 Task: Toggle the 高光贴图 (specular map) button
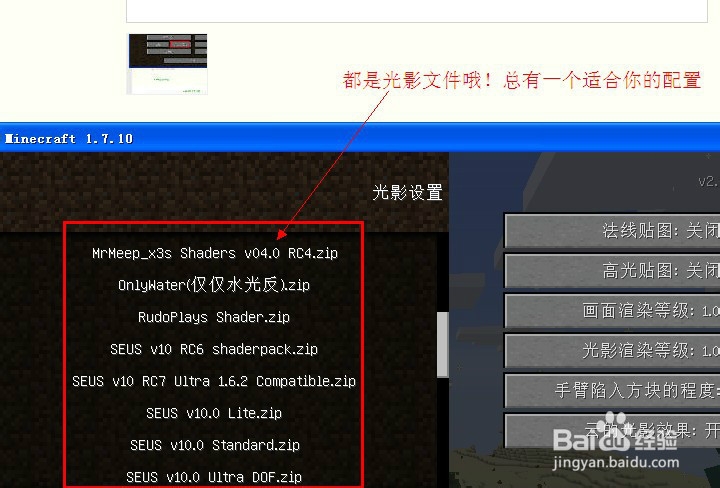612,270
